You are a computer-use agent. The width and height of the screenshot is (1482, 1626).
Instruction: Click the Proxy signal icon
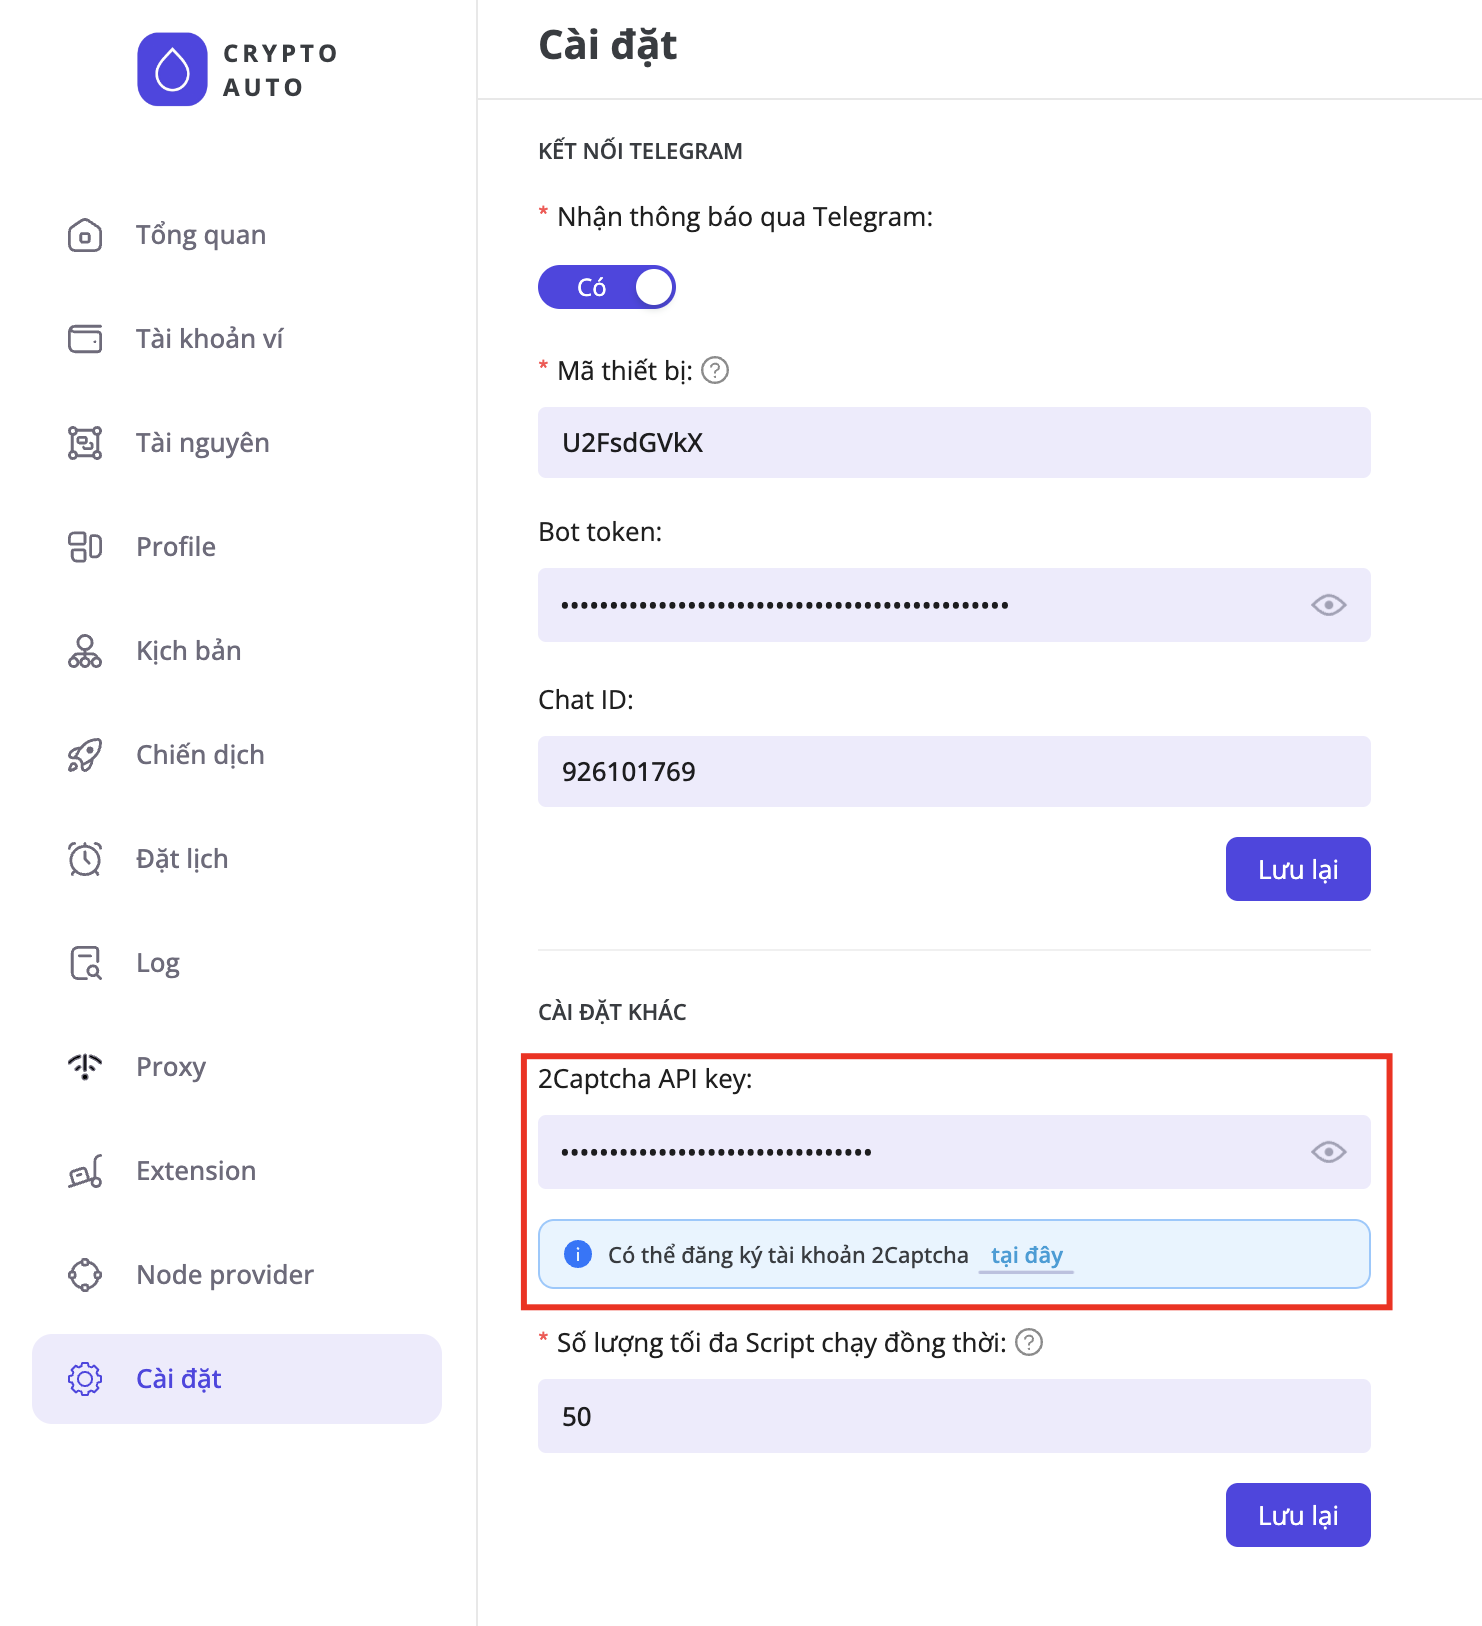pyautogui.click(x=85, y=1067)
